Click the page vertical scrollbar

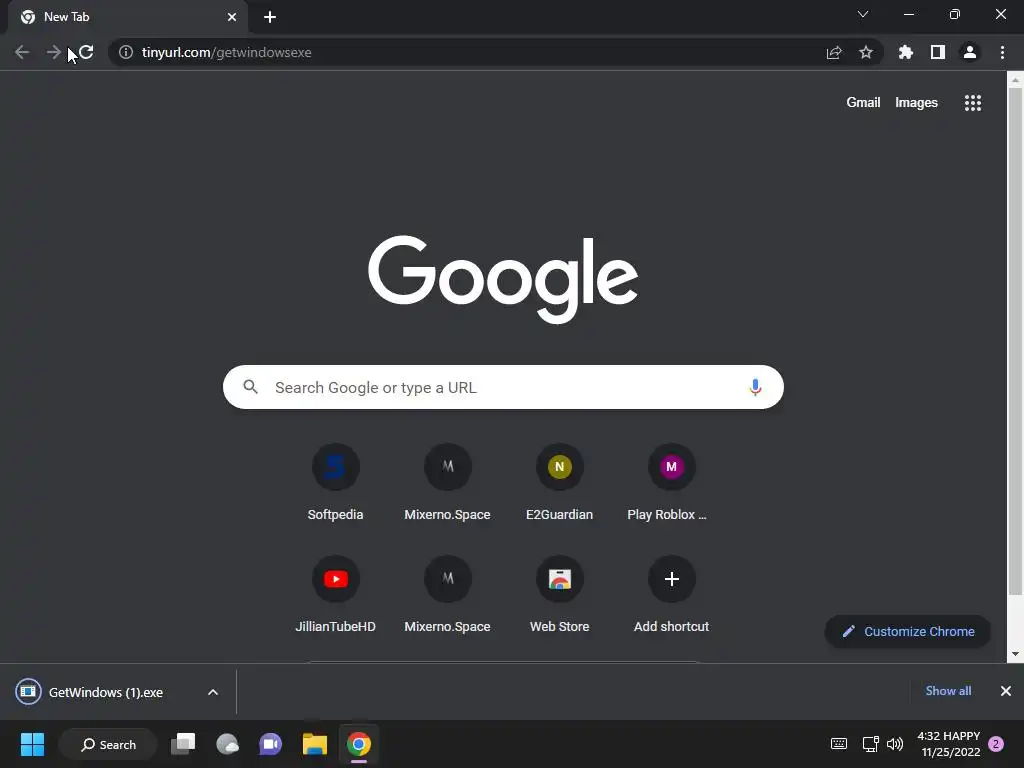1015,340
